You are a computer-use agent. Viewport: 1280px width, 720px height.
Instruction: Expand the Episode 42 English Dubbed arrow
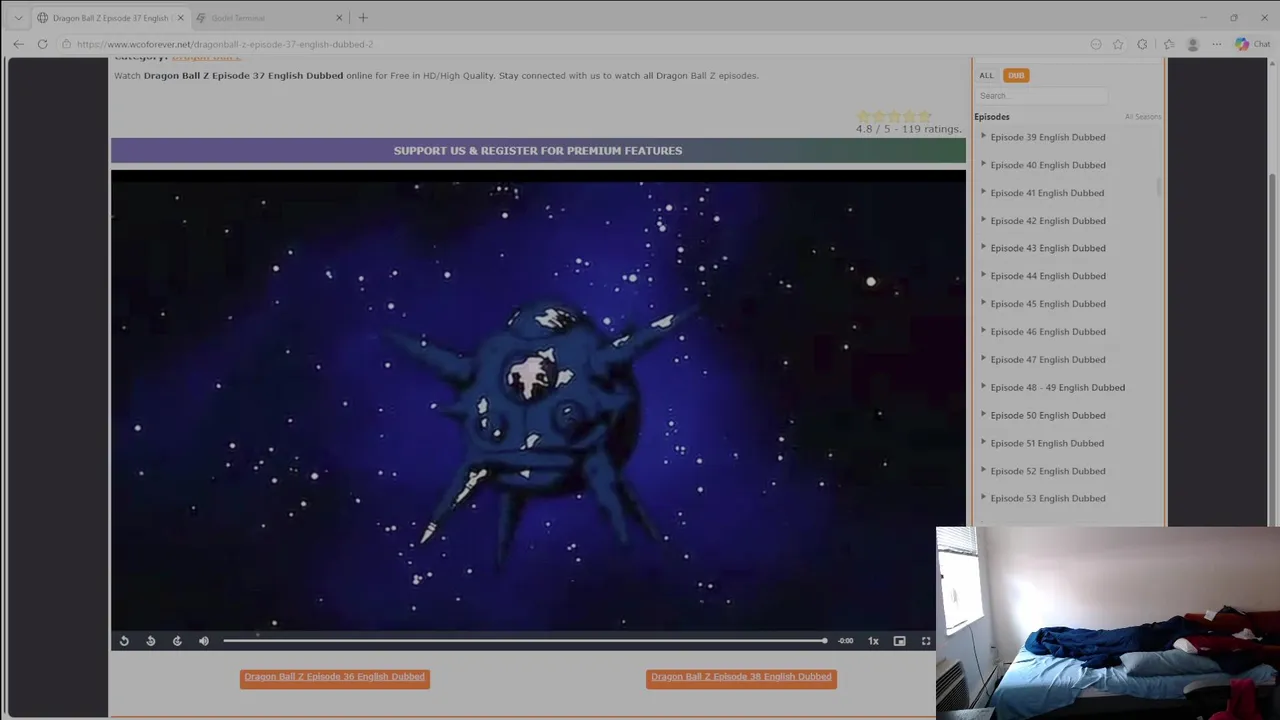[983, 220]
